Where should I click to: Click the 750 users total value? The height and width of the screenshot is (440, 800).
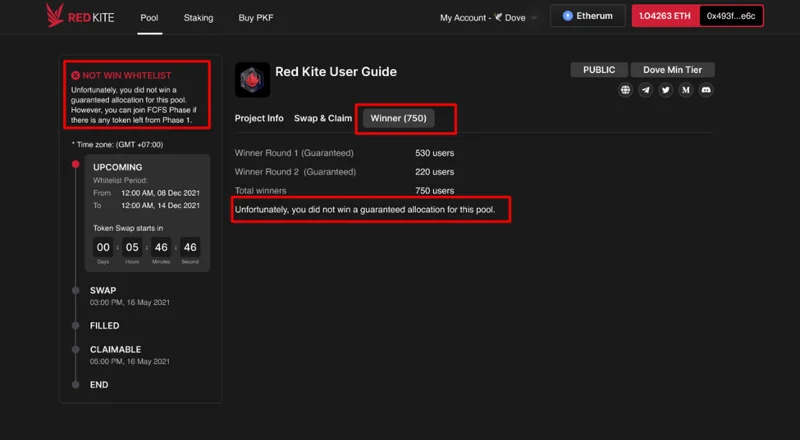pos(434,191)
